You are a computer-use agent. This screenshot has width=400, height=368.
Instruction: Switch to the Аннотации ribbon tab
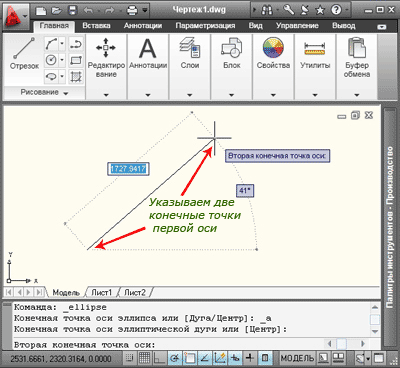143,26
